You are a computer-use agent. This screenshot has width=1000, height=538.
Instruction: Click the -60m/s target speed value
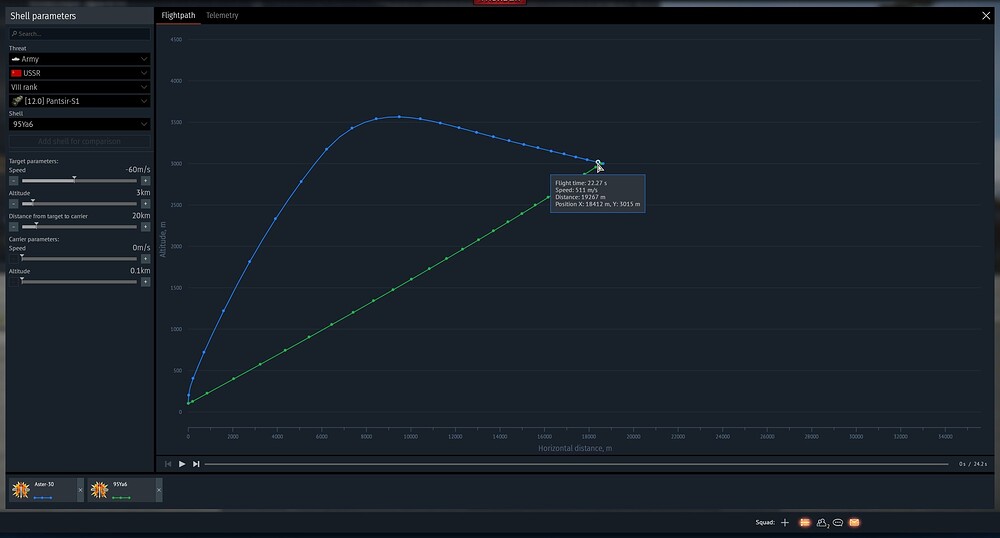[138, 170]
